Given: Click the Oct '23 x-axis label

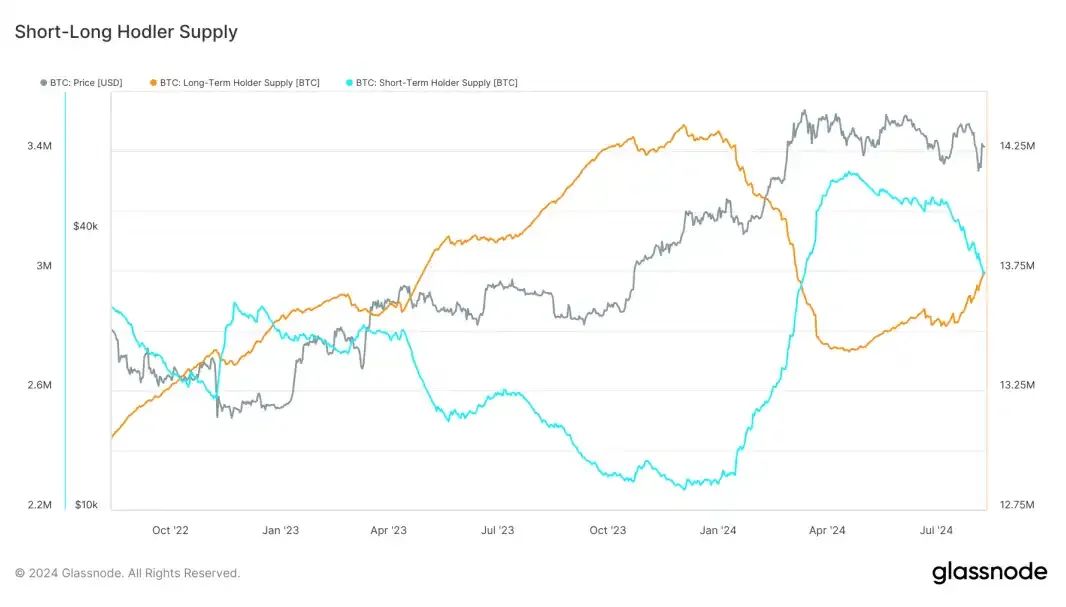Looking at the screenshot, I should (608, 530).
